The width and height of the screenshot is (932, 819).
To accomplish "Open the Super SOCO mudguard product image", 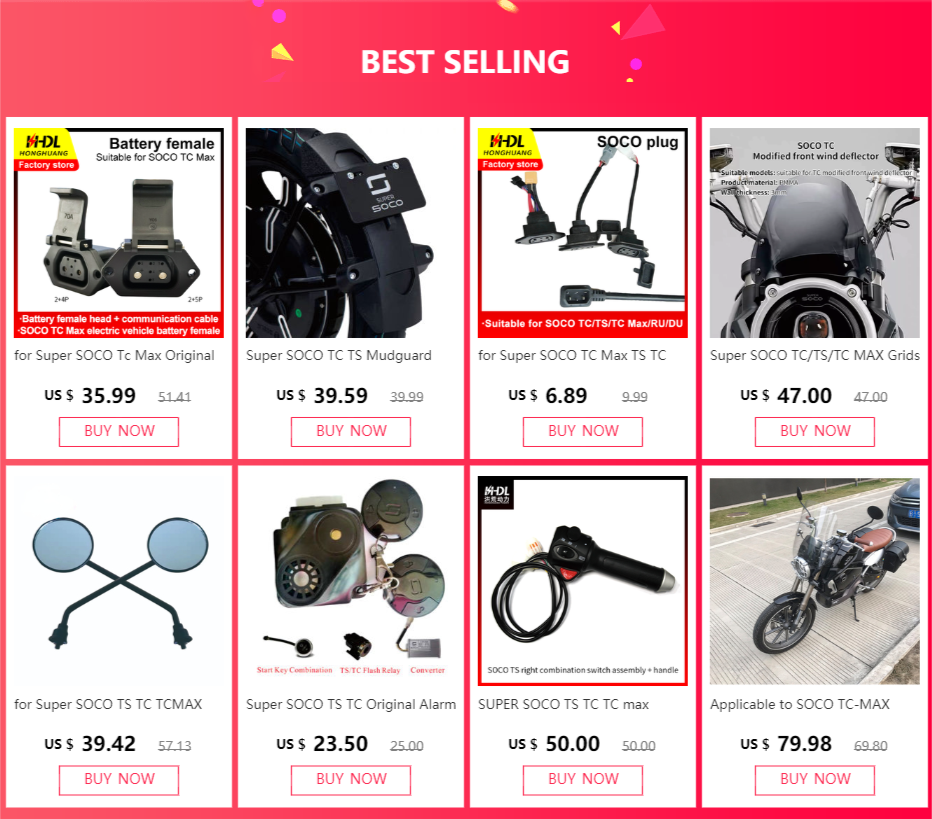I will [351, 233].
